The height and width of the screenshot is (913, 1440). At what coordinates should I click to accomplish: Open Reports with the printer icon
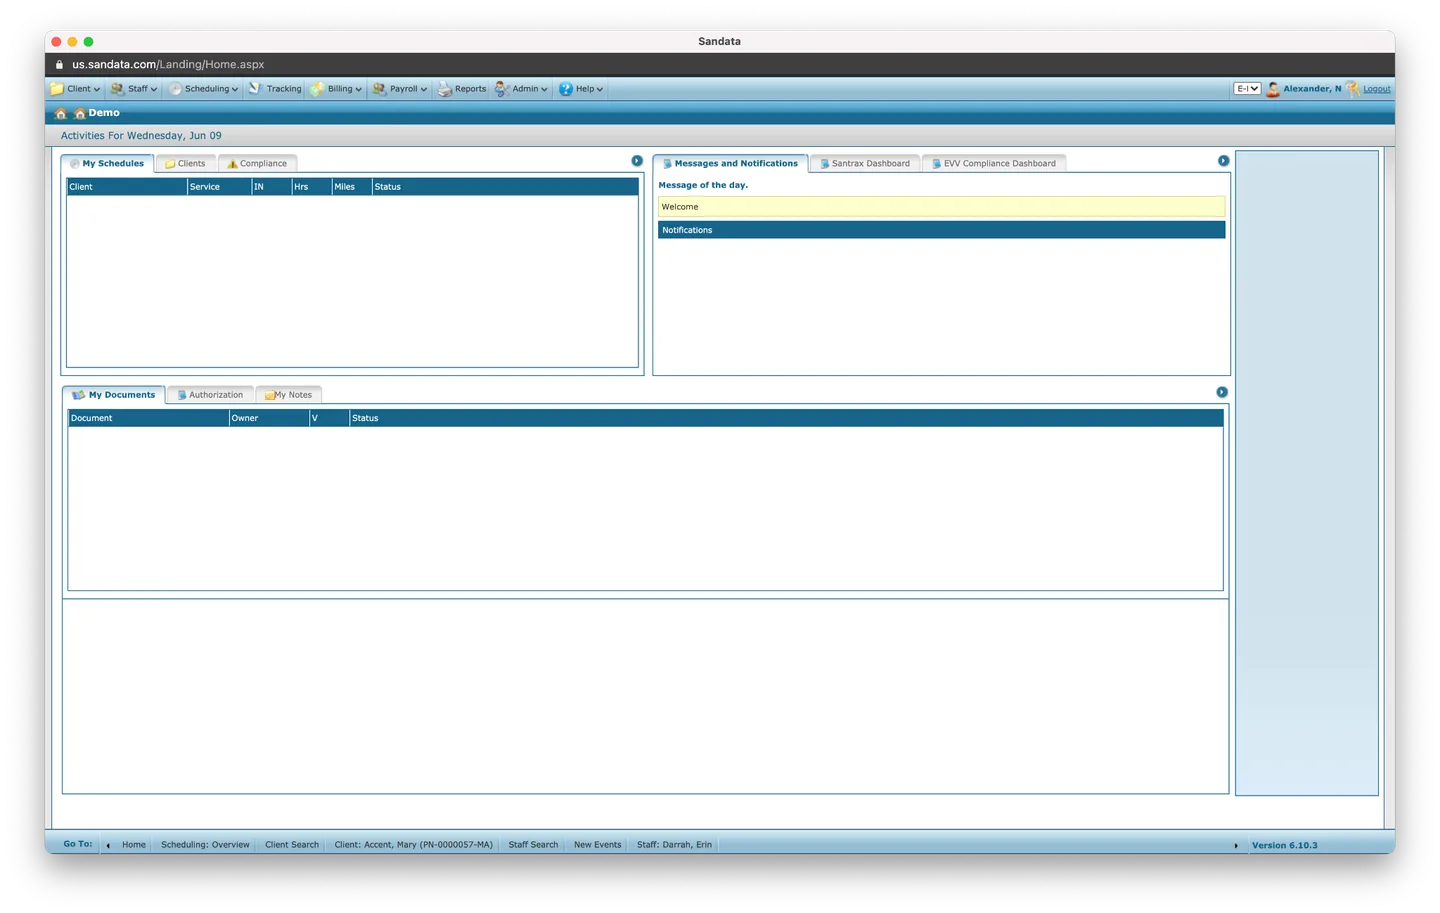pyautogui.click(x=443, y=88)
